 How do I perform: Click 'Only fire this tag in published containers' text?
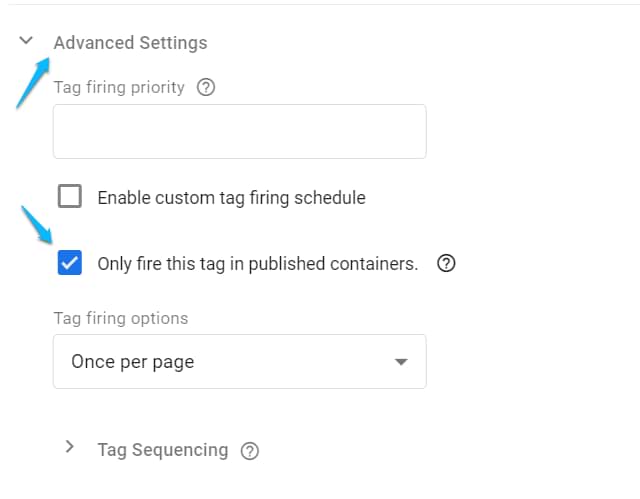pos(257,264)
